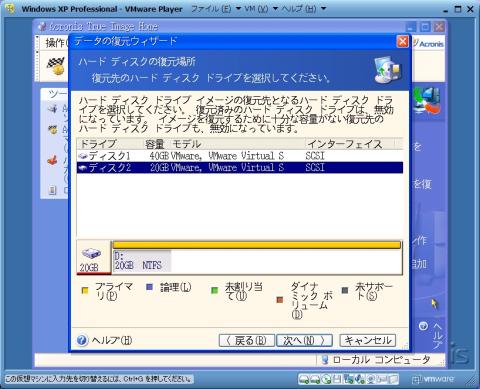This screenshot has height=389, width=480.
Task: Close the データの復元ウィザード dialog
Action: coord(403,42)
